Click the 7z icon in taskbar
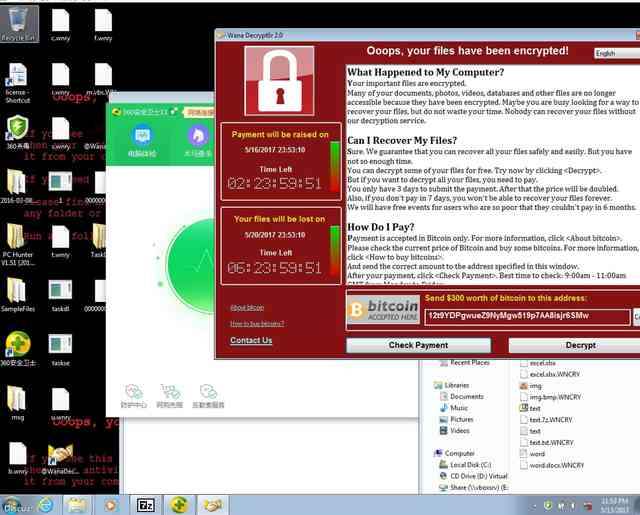The width and height of the screenshot is (640, 515). click(x=146, y=505)
